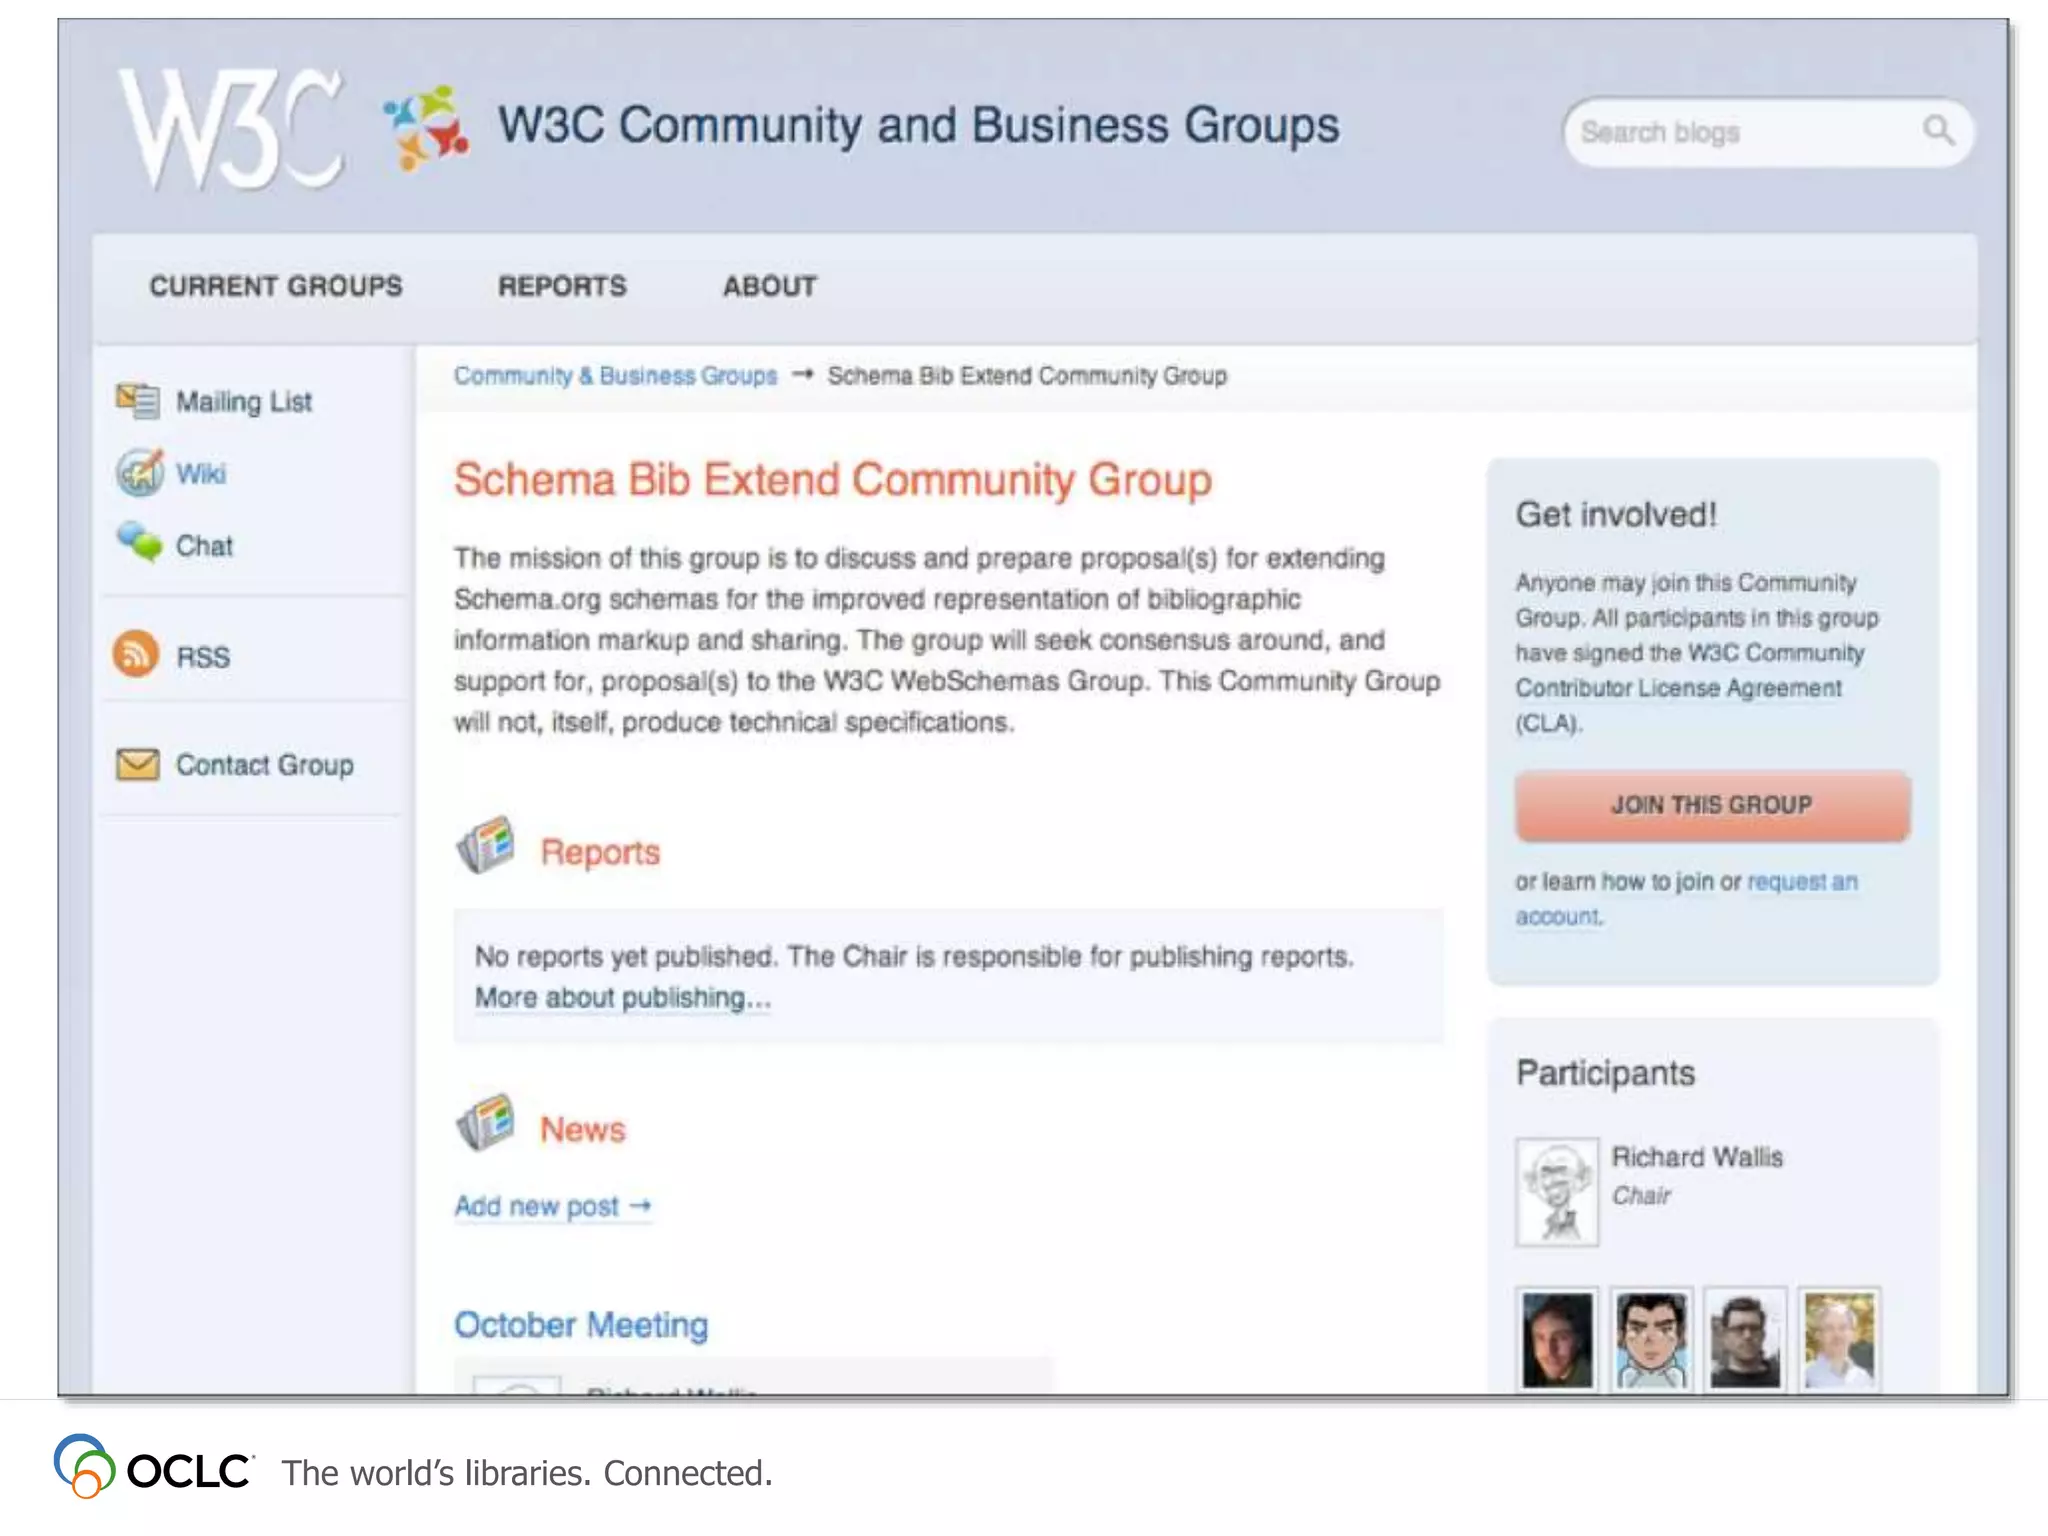Open the Chat bubbles icon

(x=138, y=543)
